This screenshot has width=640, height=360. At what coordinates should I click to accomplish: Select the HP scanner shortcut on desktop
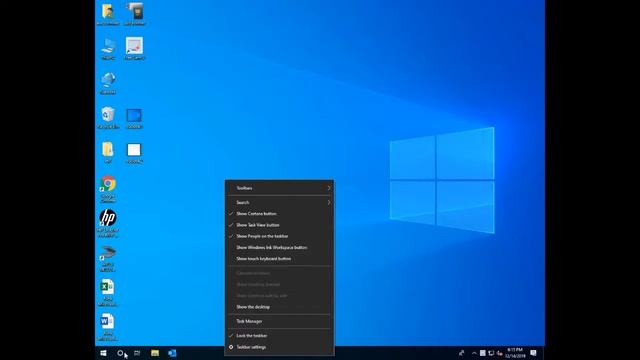(107, 258)
